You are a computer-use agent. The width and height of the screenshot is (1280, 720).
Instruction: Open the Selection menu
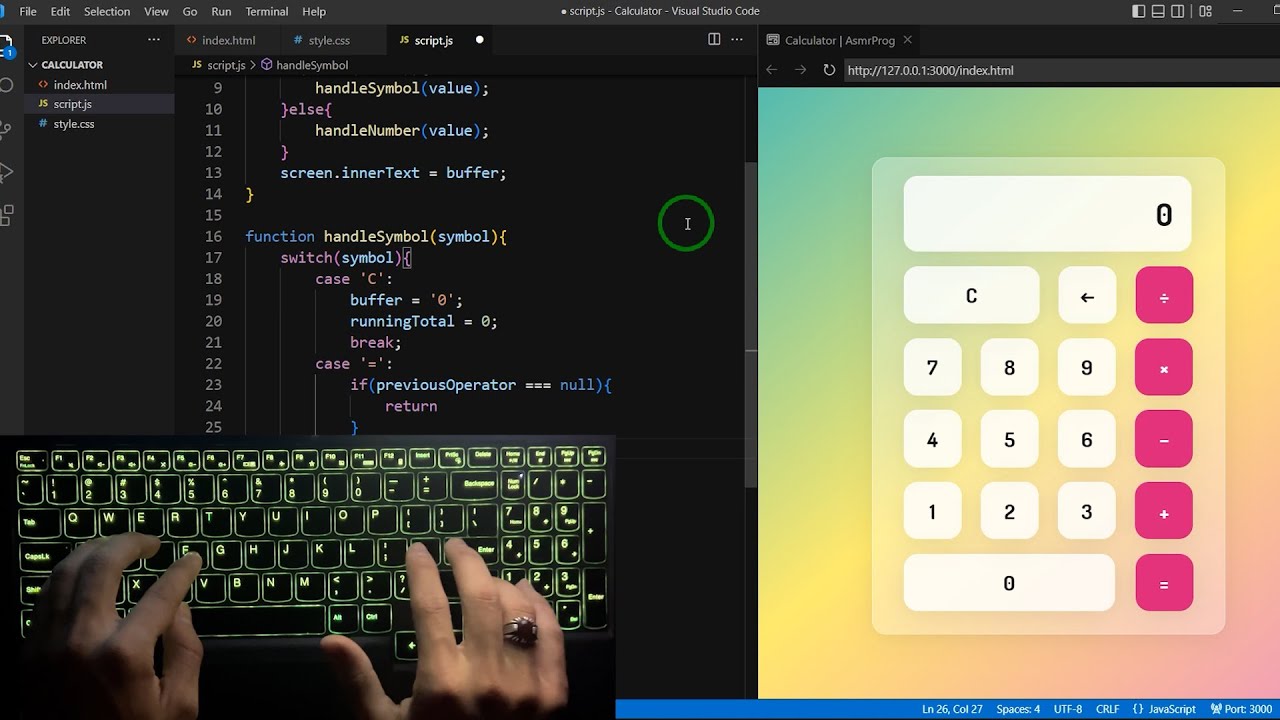point(107,11)
